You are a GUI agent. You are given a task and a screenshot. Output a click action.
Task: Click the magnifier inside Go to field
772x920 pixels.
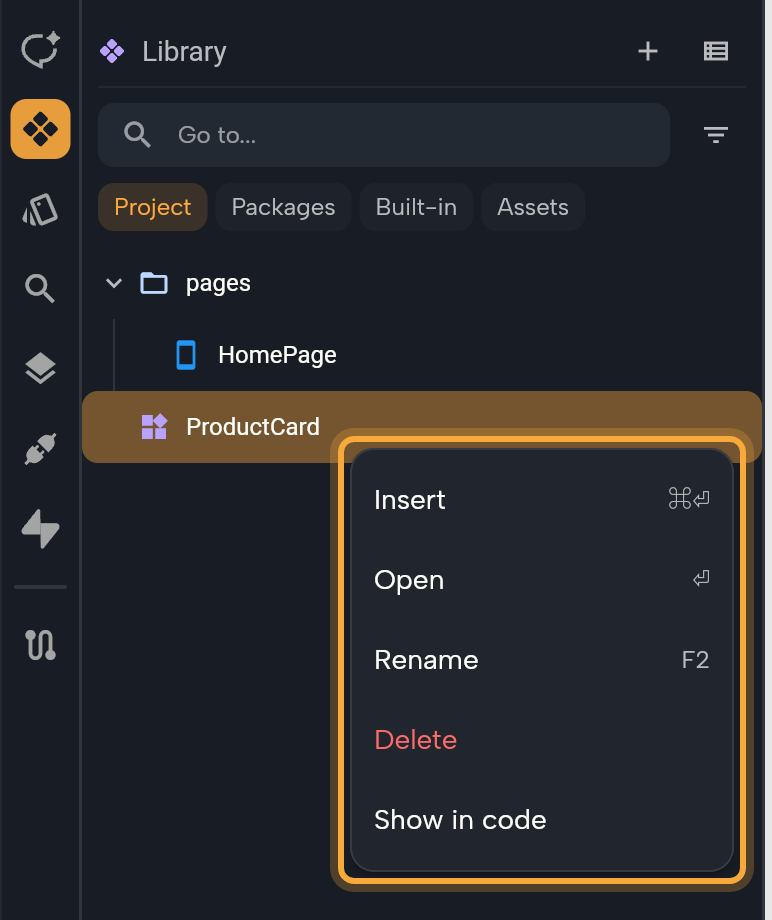click(x=137, y=135)
